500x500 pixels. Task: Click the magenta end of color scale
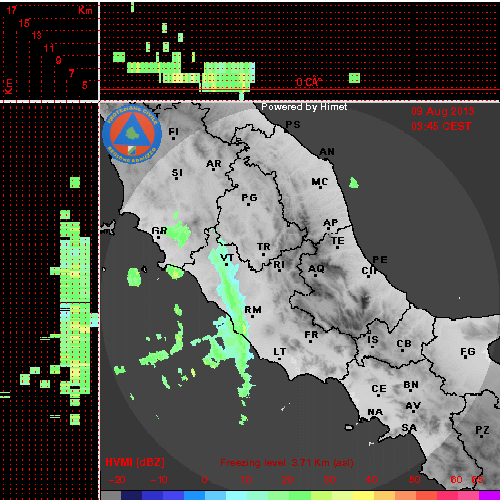(x=489, y=495)
